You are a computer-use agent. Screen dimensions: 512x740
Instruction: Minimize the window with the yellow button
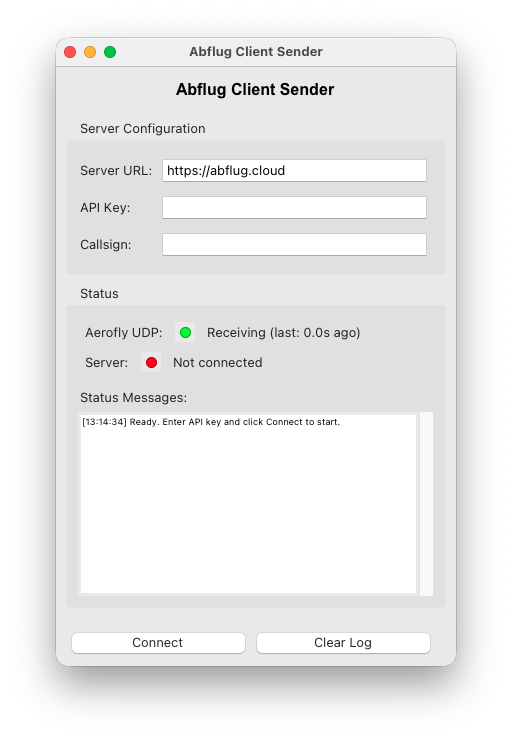click(x=90, y=52)
